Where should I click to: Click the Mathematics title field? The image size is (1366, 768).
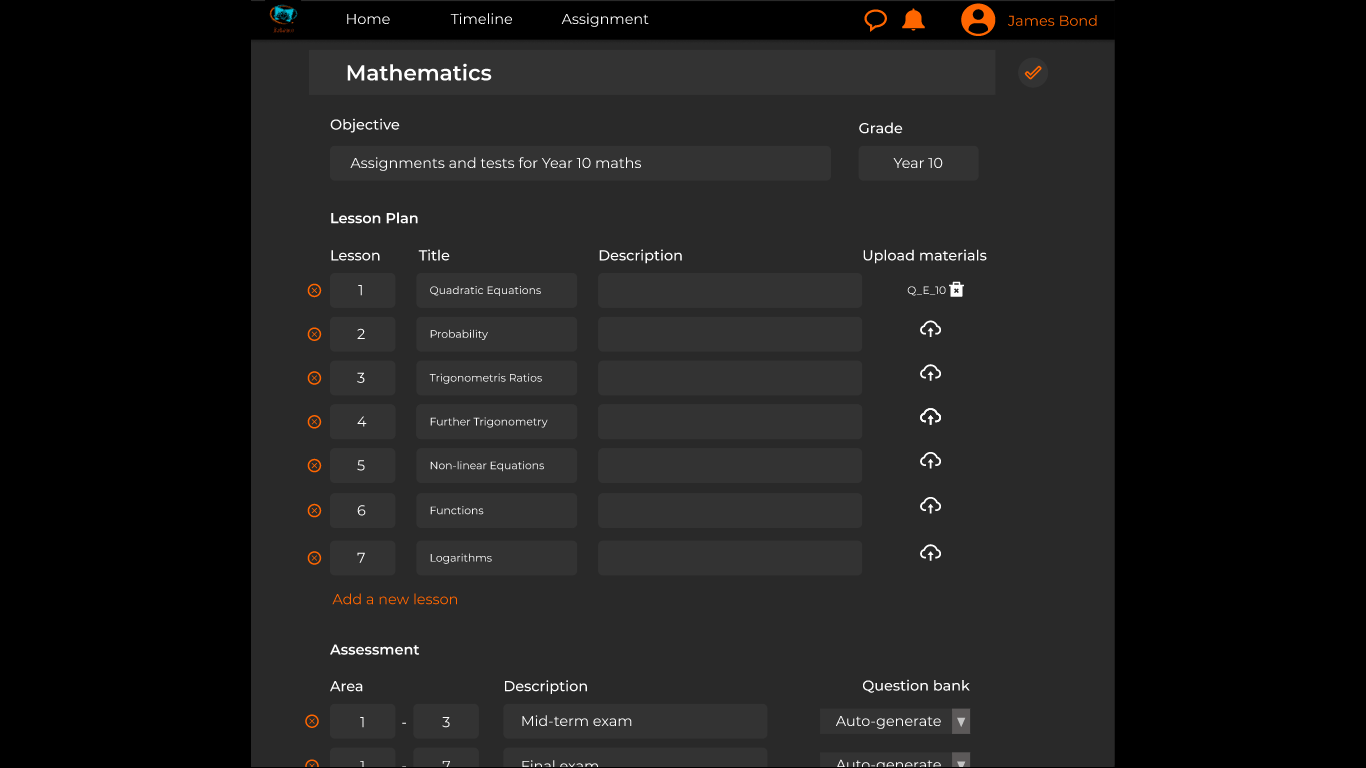(652, 73)
